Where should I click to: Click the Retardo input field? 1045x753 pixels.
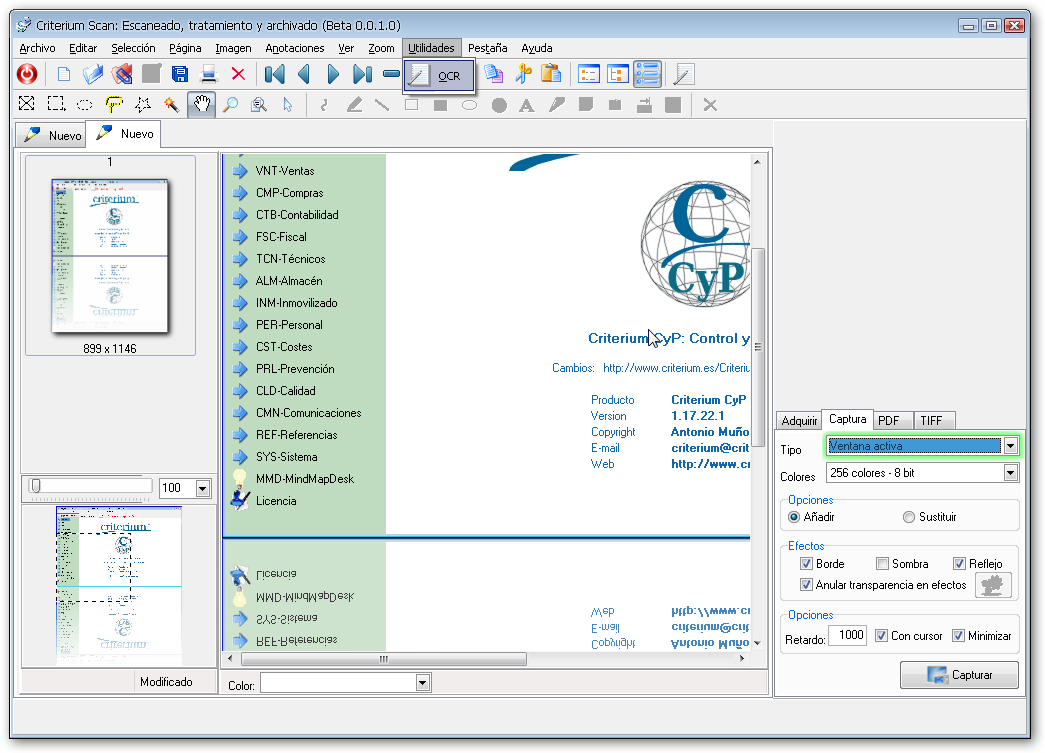[848, 636]
